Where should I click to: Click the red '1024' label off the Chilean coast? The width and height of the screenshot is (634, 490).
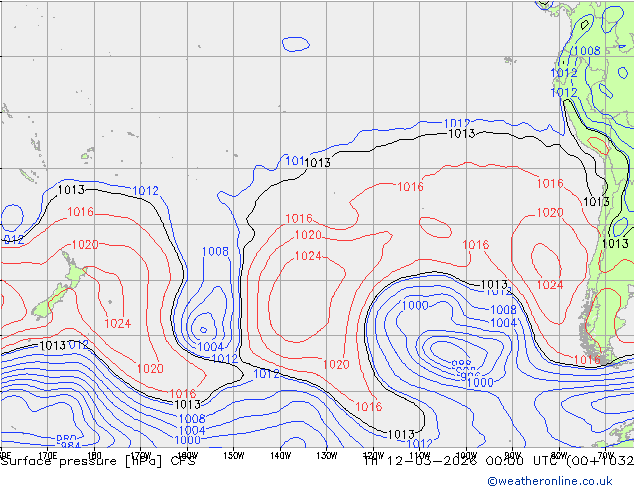pyautogui.click(x=550, y=285)
